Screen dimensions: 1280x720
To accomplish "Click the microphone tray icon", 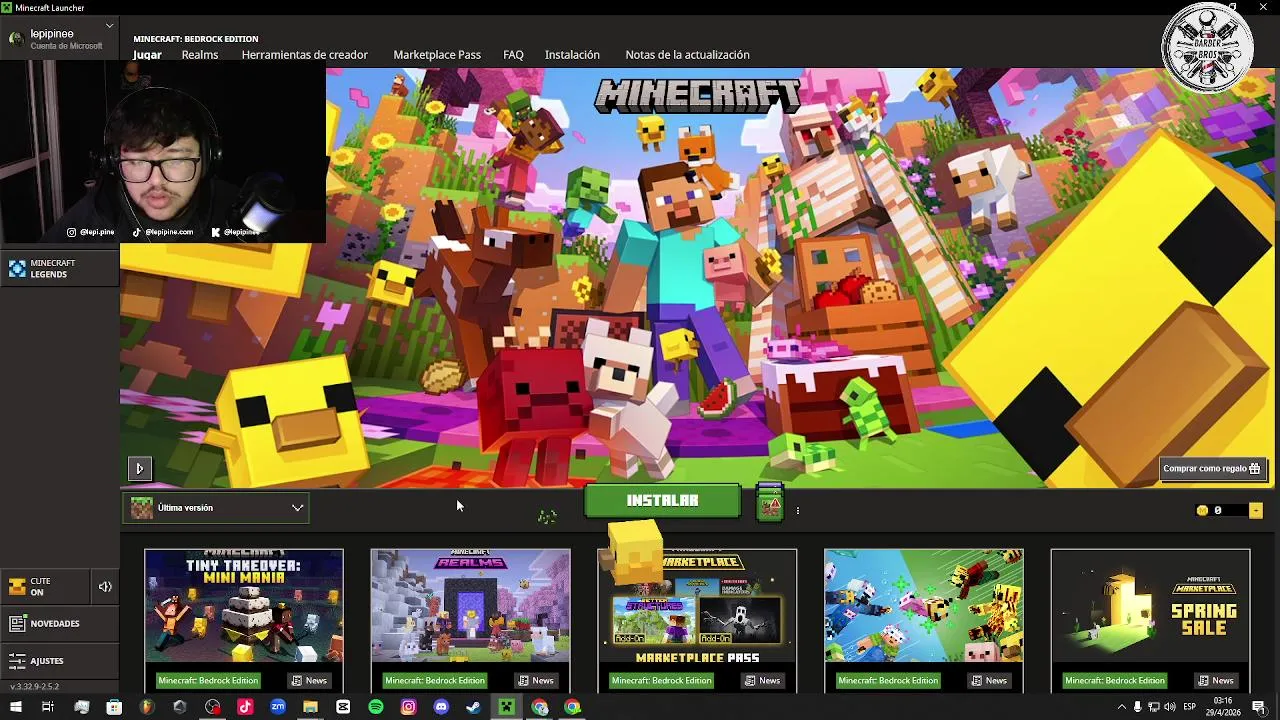I will (1137, 707).
